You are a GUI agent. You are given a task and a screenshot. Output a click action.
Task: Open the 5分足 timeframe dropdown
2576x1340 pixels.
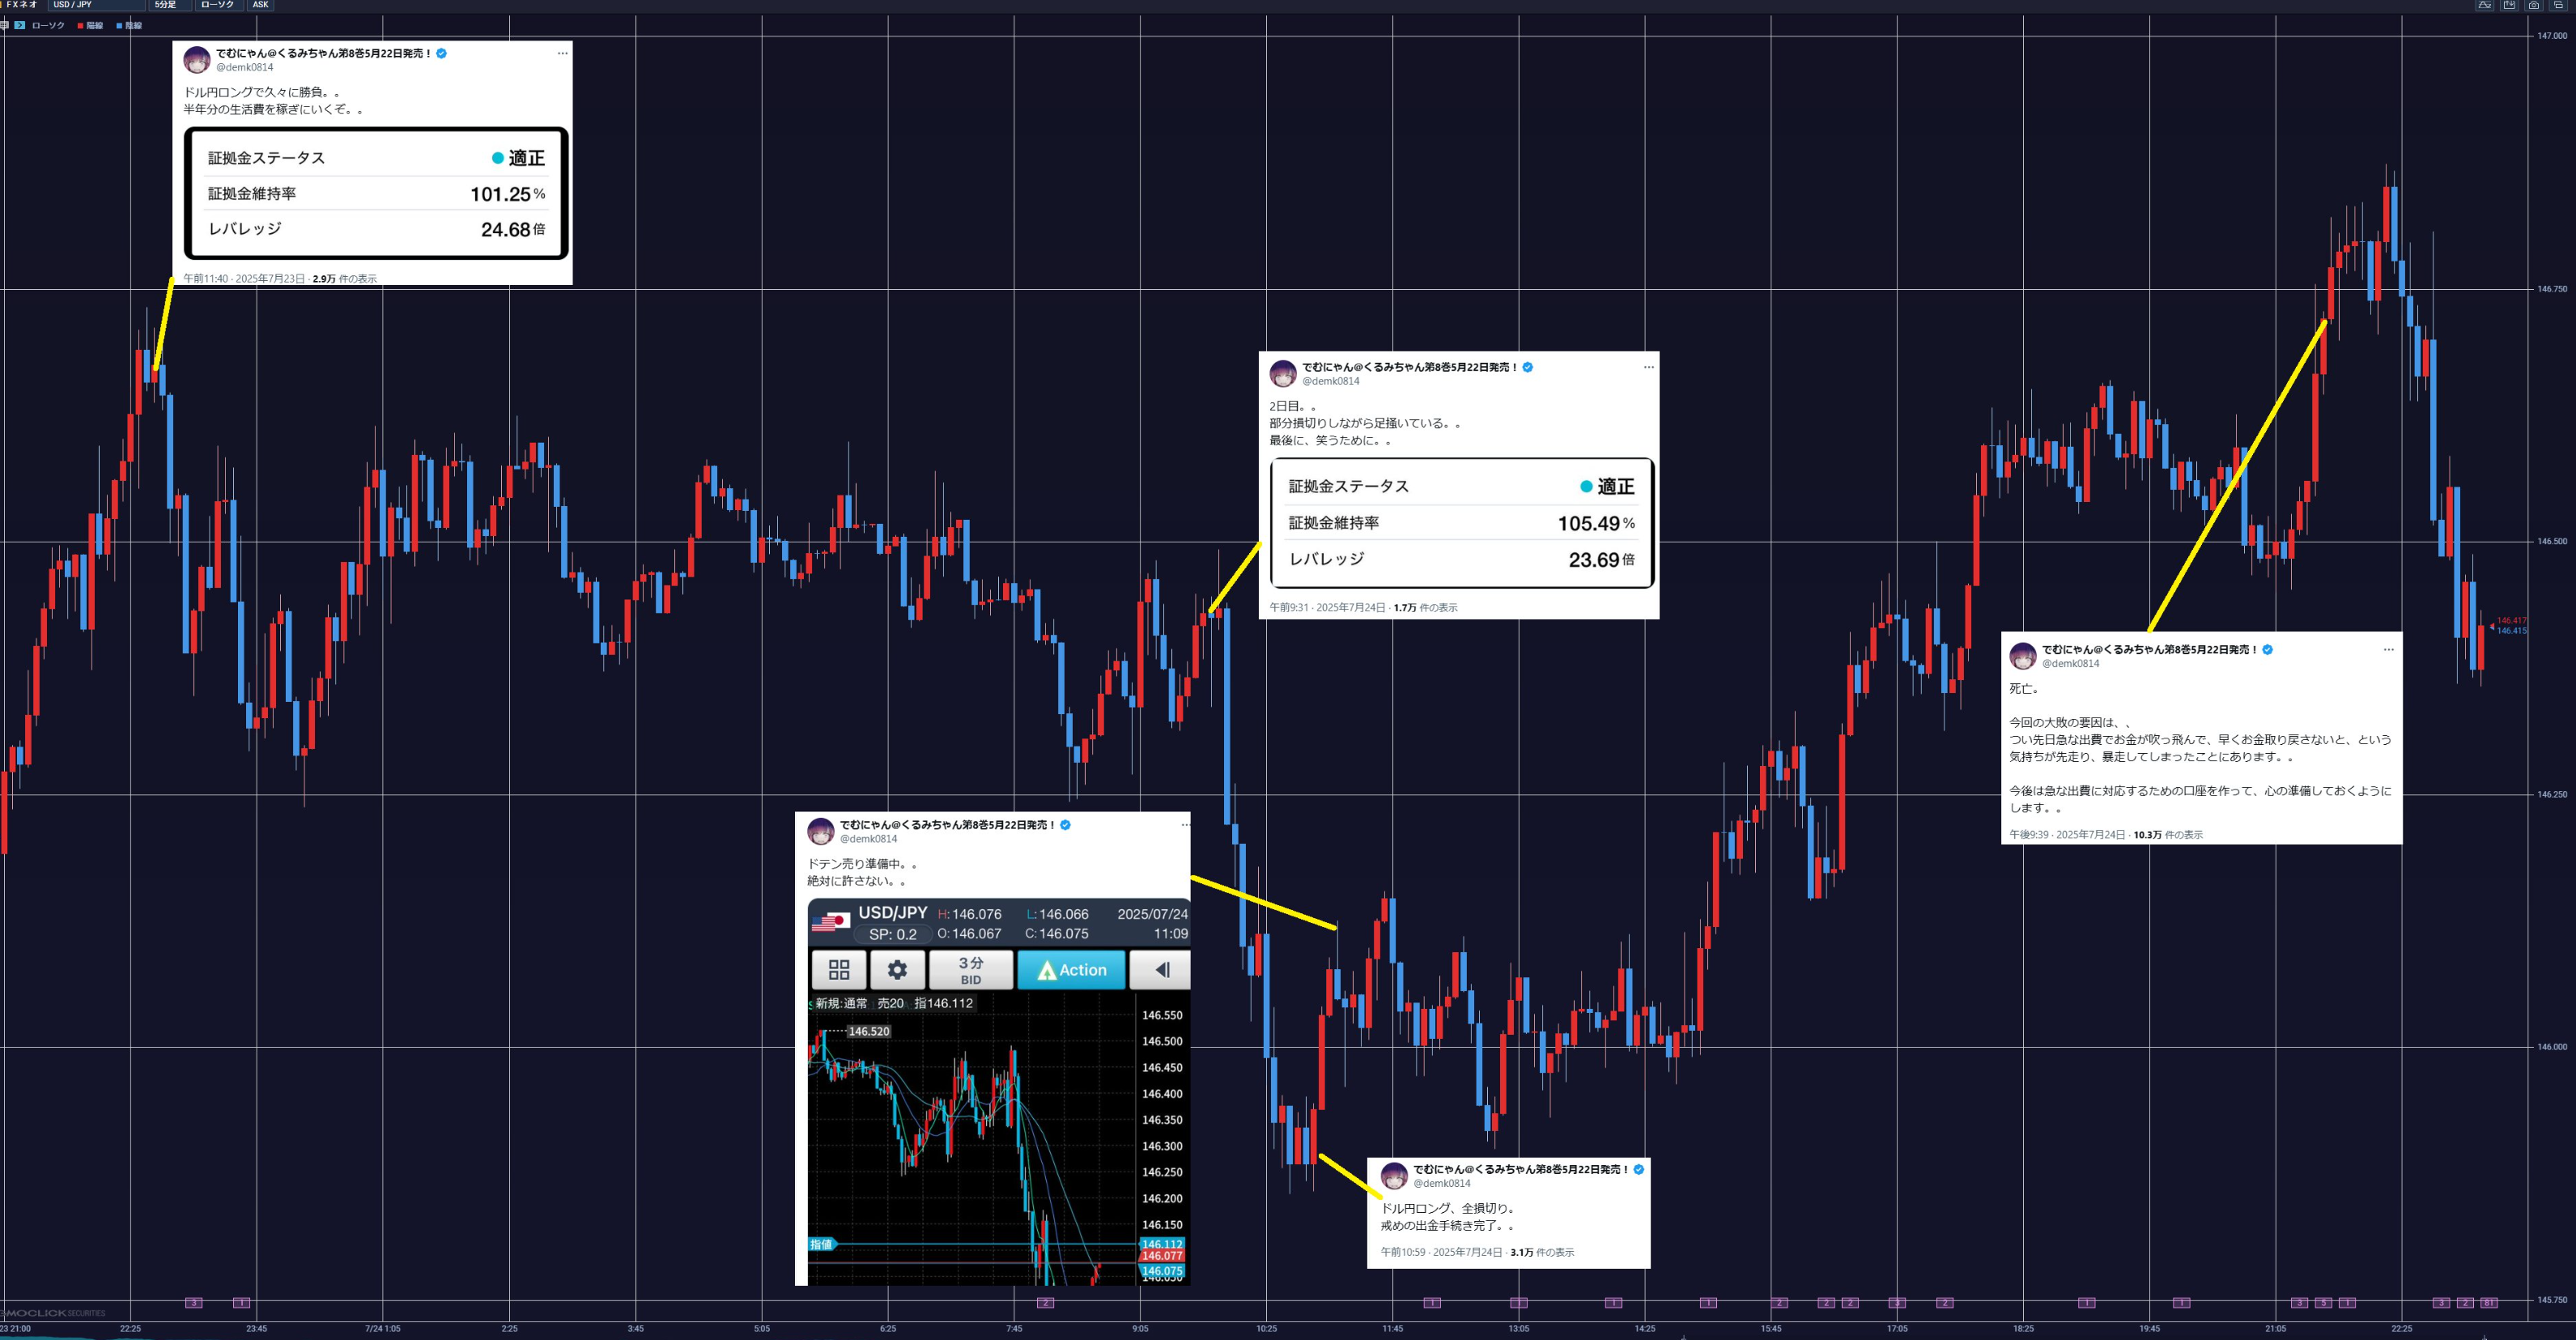(170, 5)
